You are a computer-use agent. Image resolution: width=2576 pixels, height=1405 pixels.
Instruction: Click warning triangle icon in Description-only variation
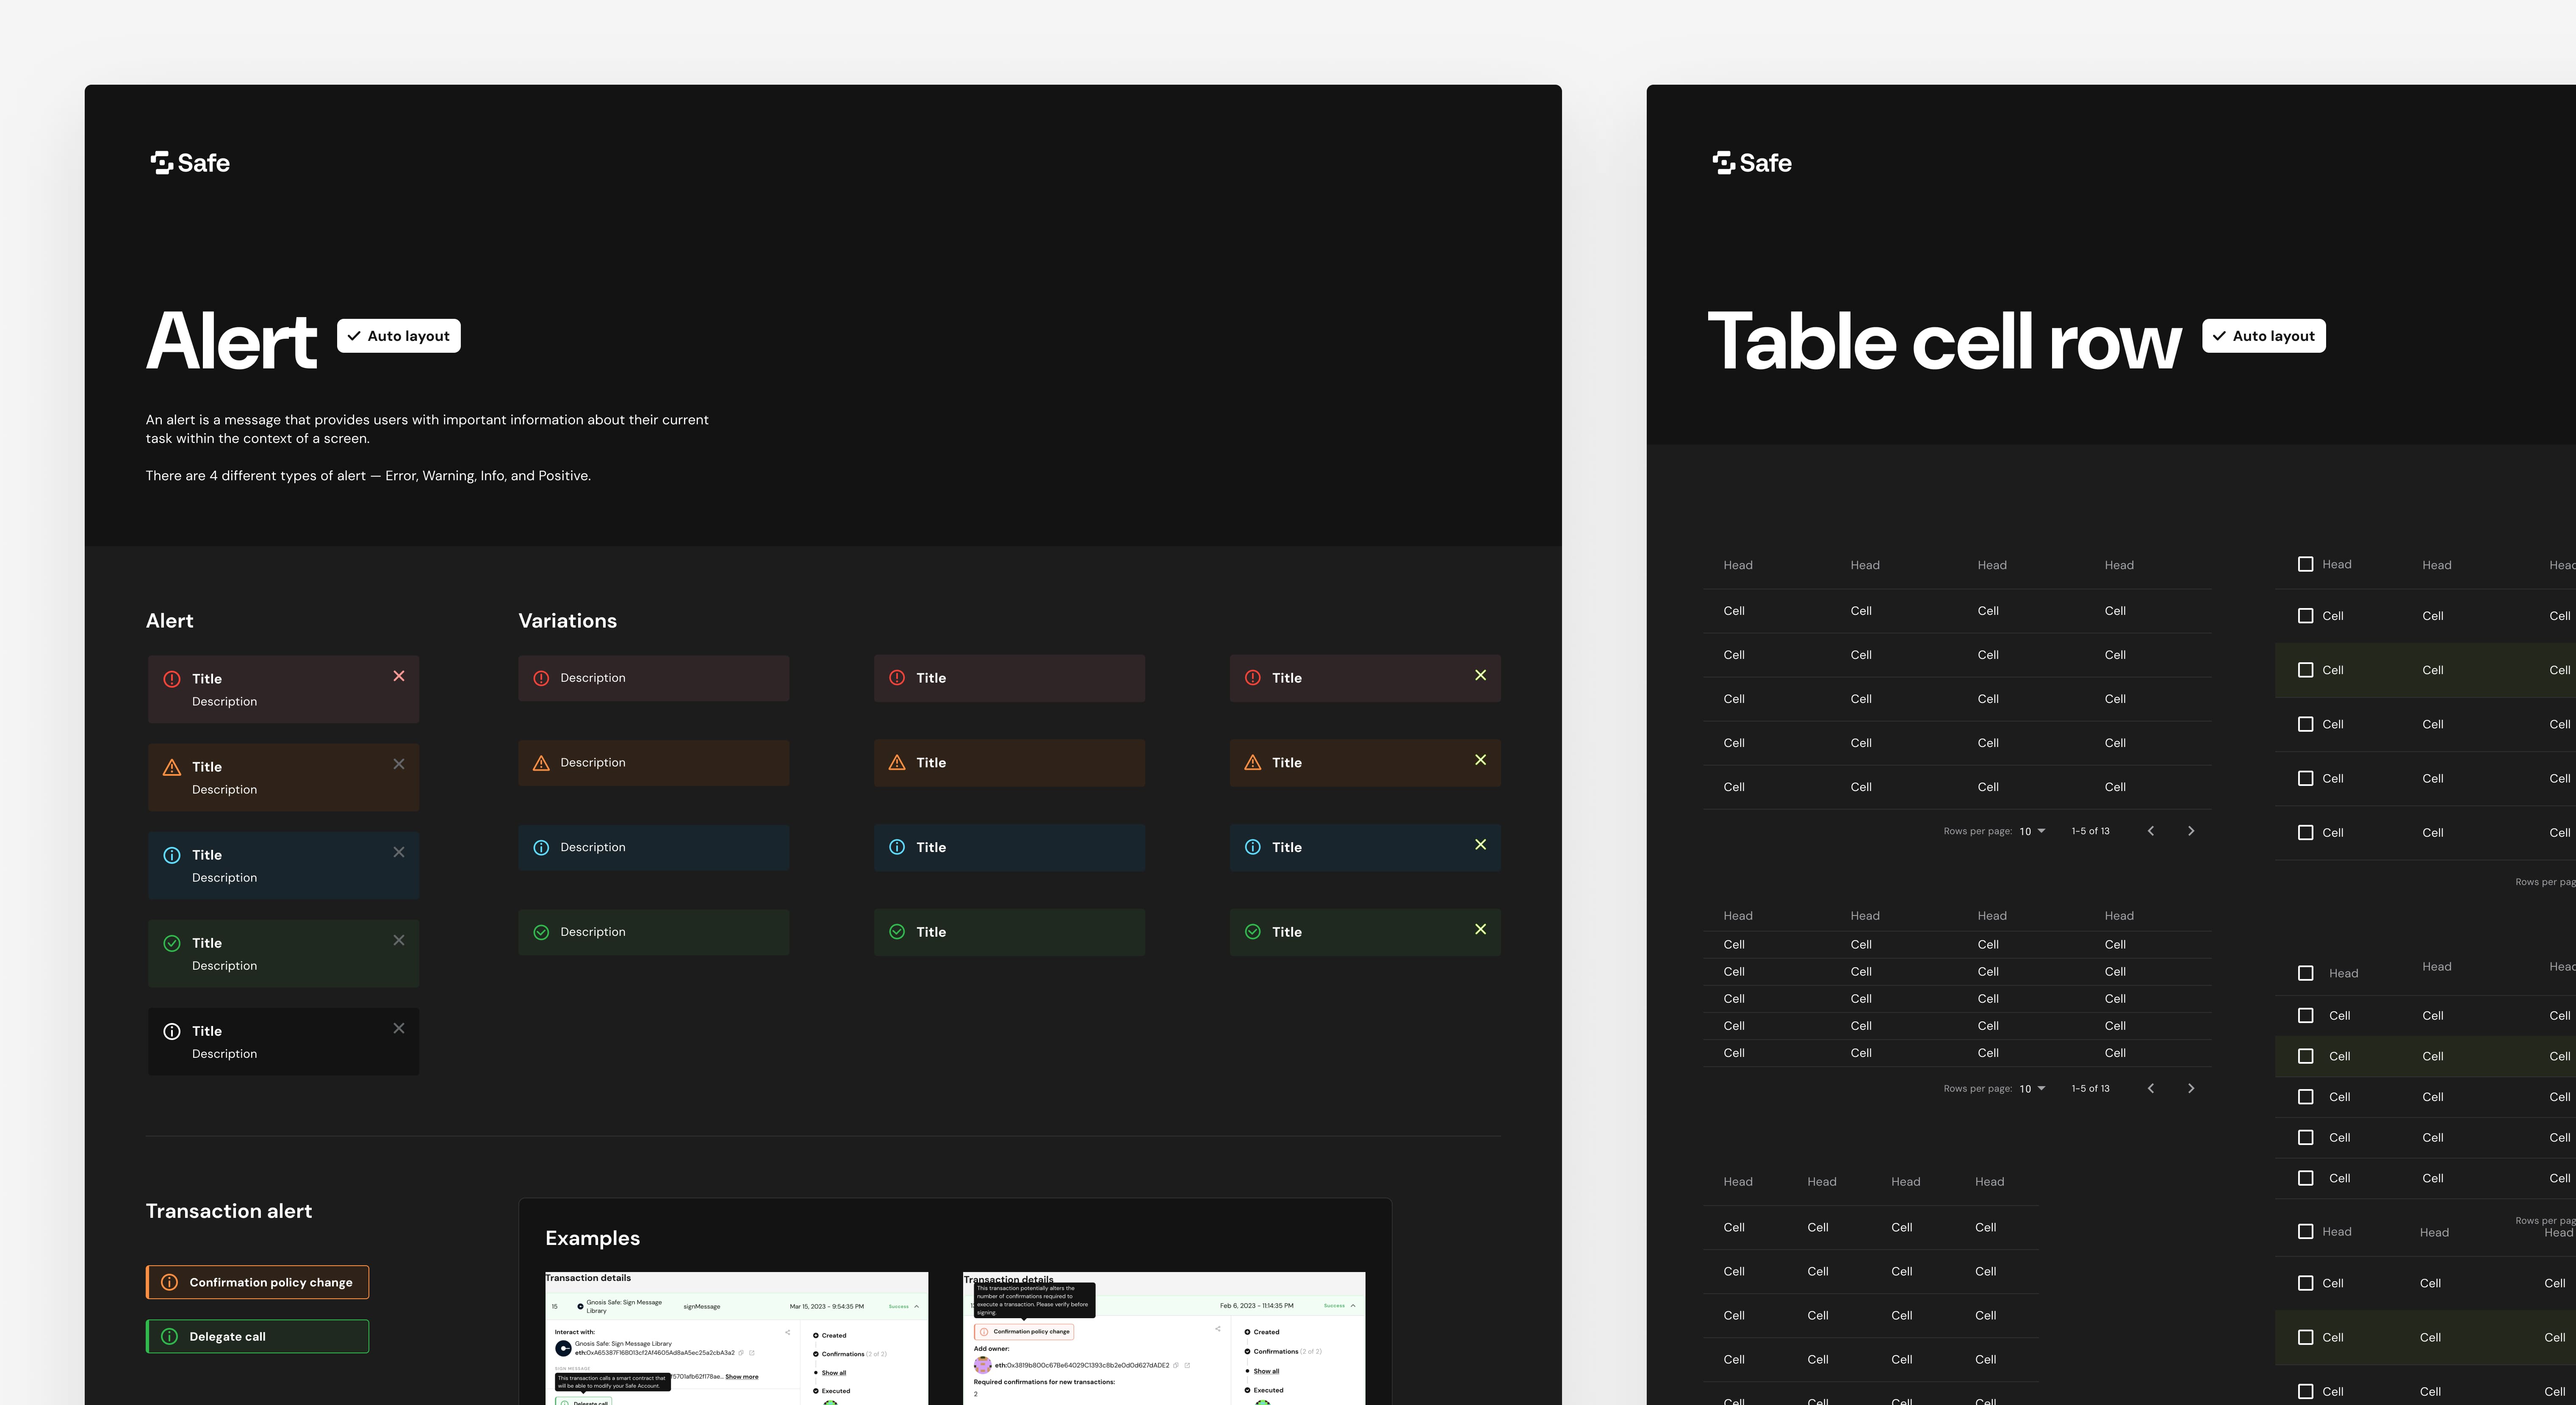point(541,763)
